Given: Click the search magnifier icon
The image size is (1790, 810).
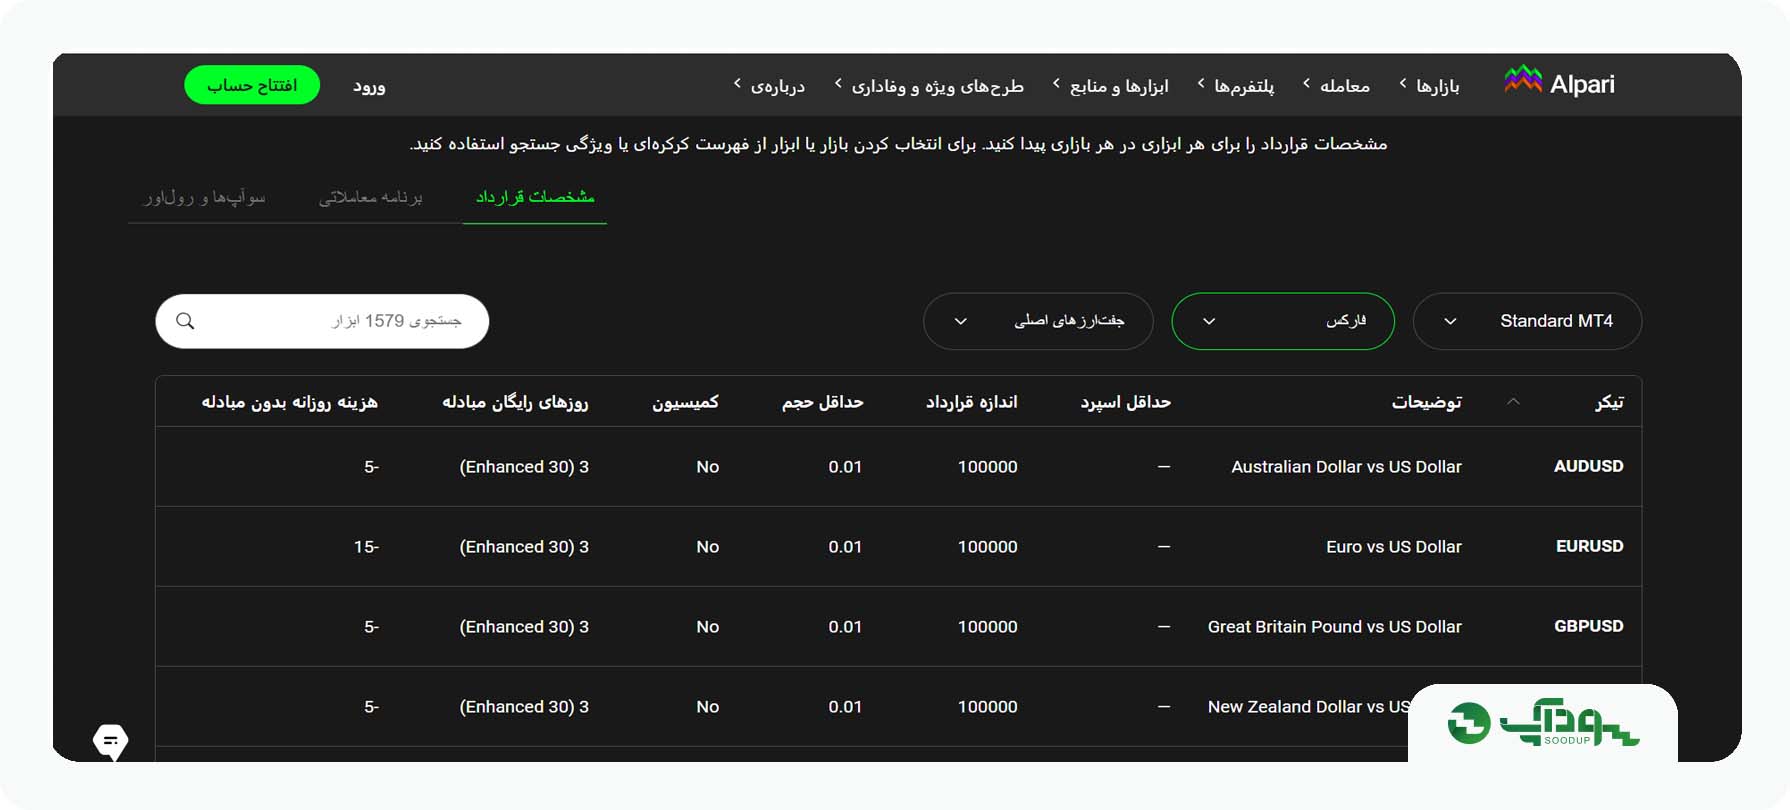Looking at the screenshot, I should click(185, 321).
